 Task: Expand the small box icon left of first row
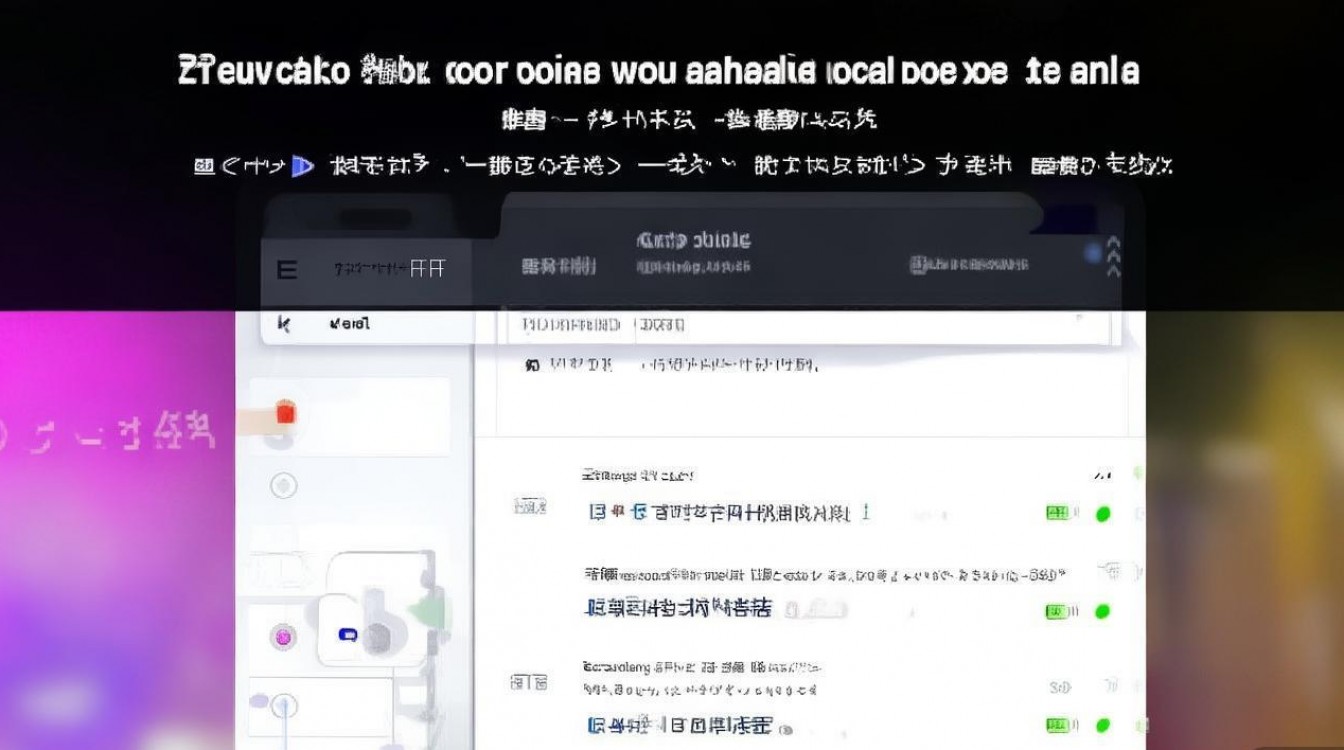[x=529, y=507]
